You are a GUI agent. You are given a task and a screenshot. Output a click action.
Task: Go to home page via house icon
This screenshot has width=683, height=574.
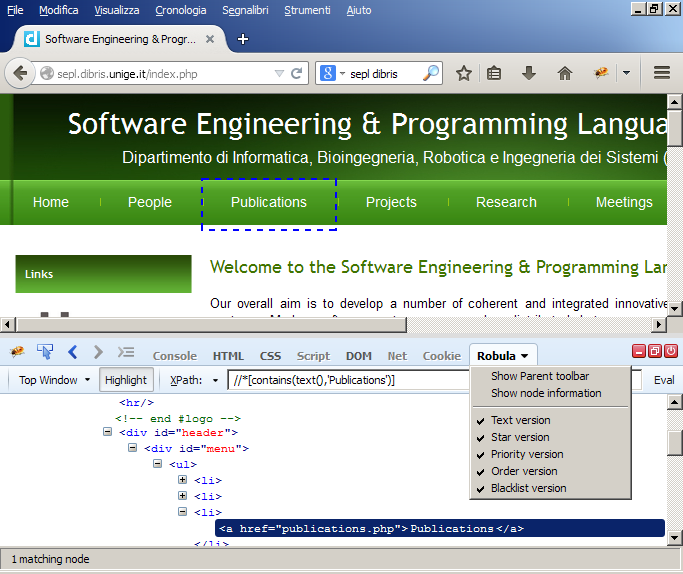[565, 73]
